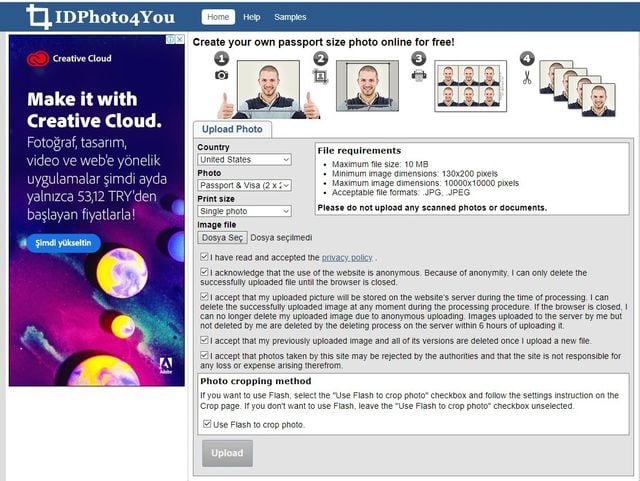Click the IDPhoto4You crop logo icon
Image resolution: width=640 pixels, height=481 pixels.
tap(39, 17)
